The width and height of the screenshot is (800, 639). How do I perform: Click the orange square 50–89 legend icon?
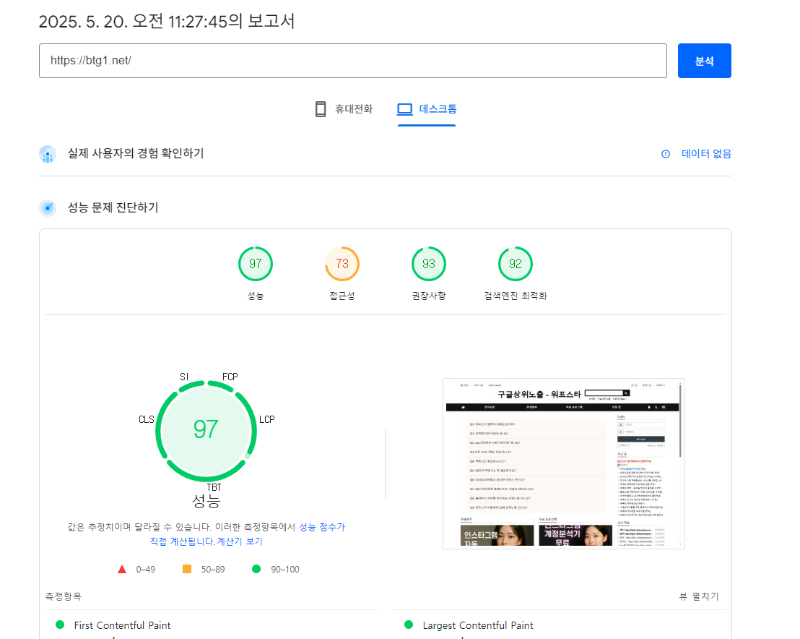187,569
